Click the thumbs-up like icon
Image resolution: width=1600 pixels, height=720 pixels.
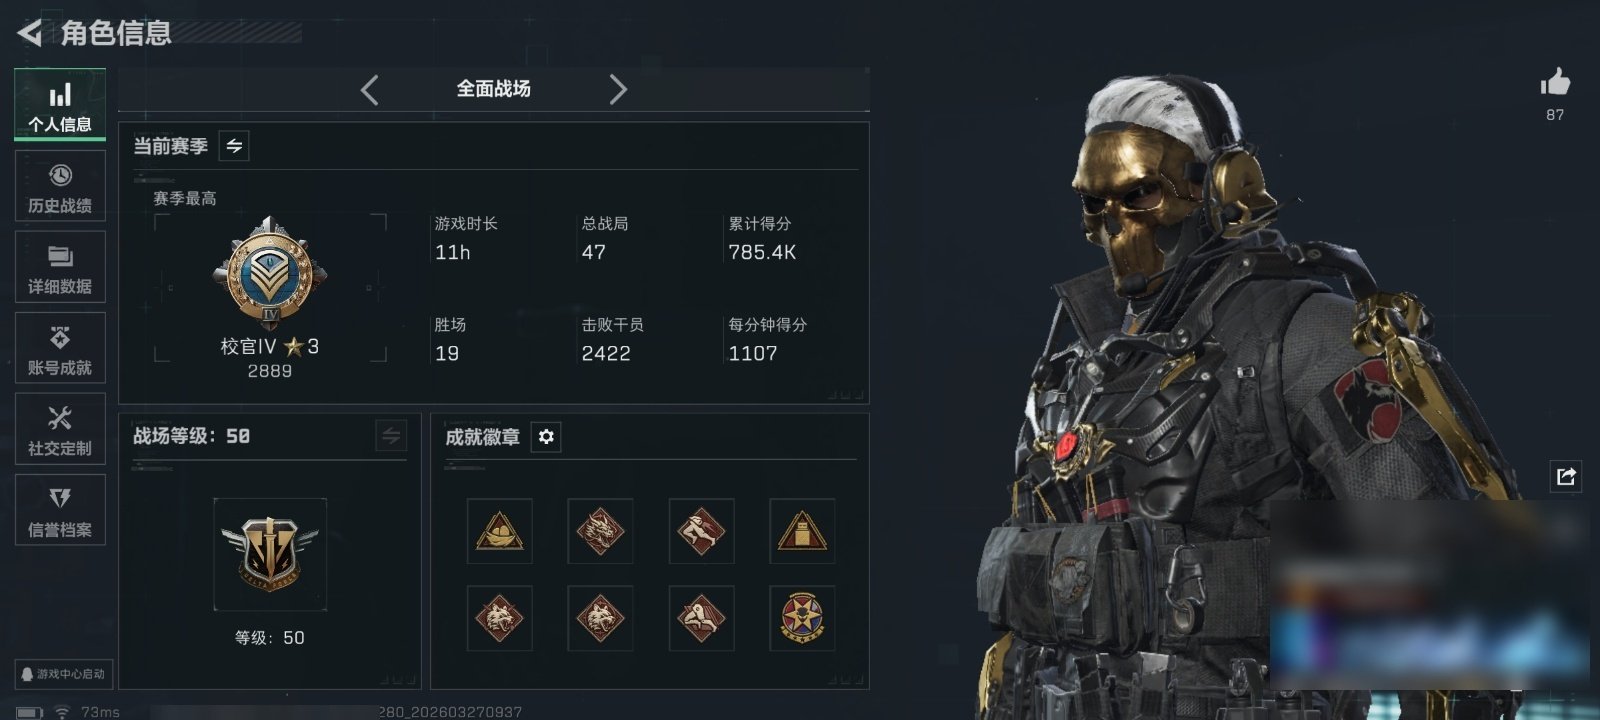point(1555,82)
